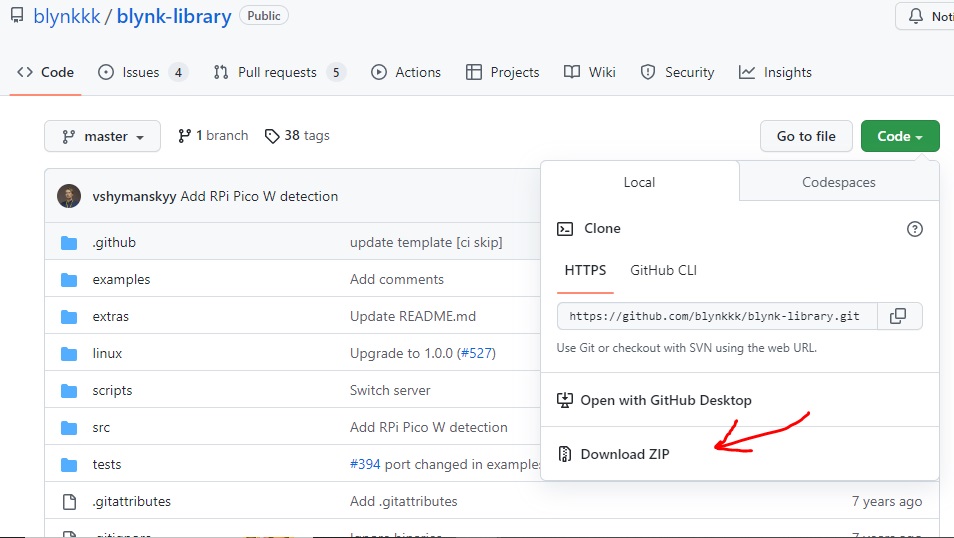Select the HTTPS clone option
954x538 pixels.
coord(585,271)
